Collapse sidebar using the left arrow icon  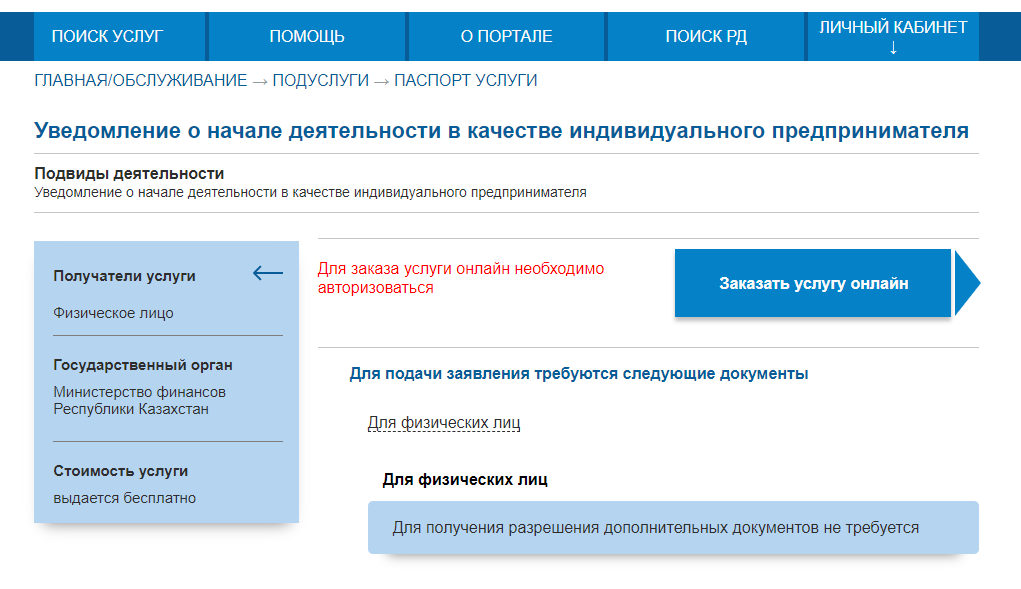[x=268, y=273]
